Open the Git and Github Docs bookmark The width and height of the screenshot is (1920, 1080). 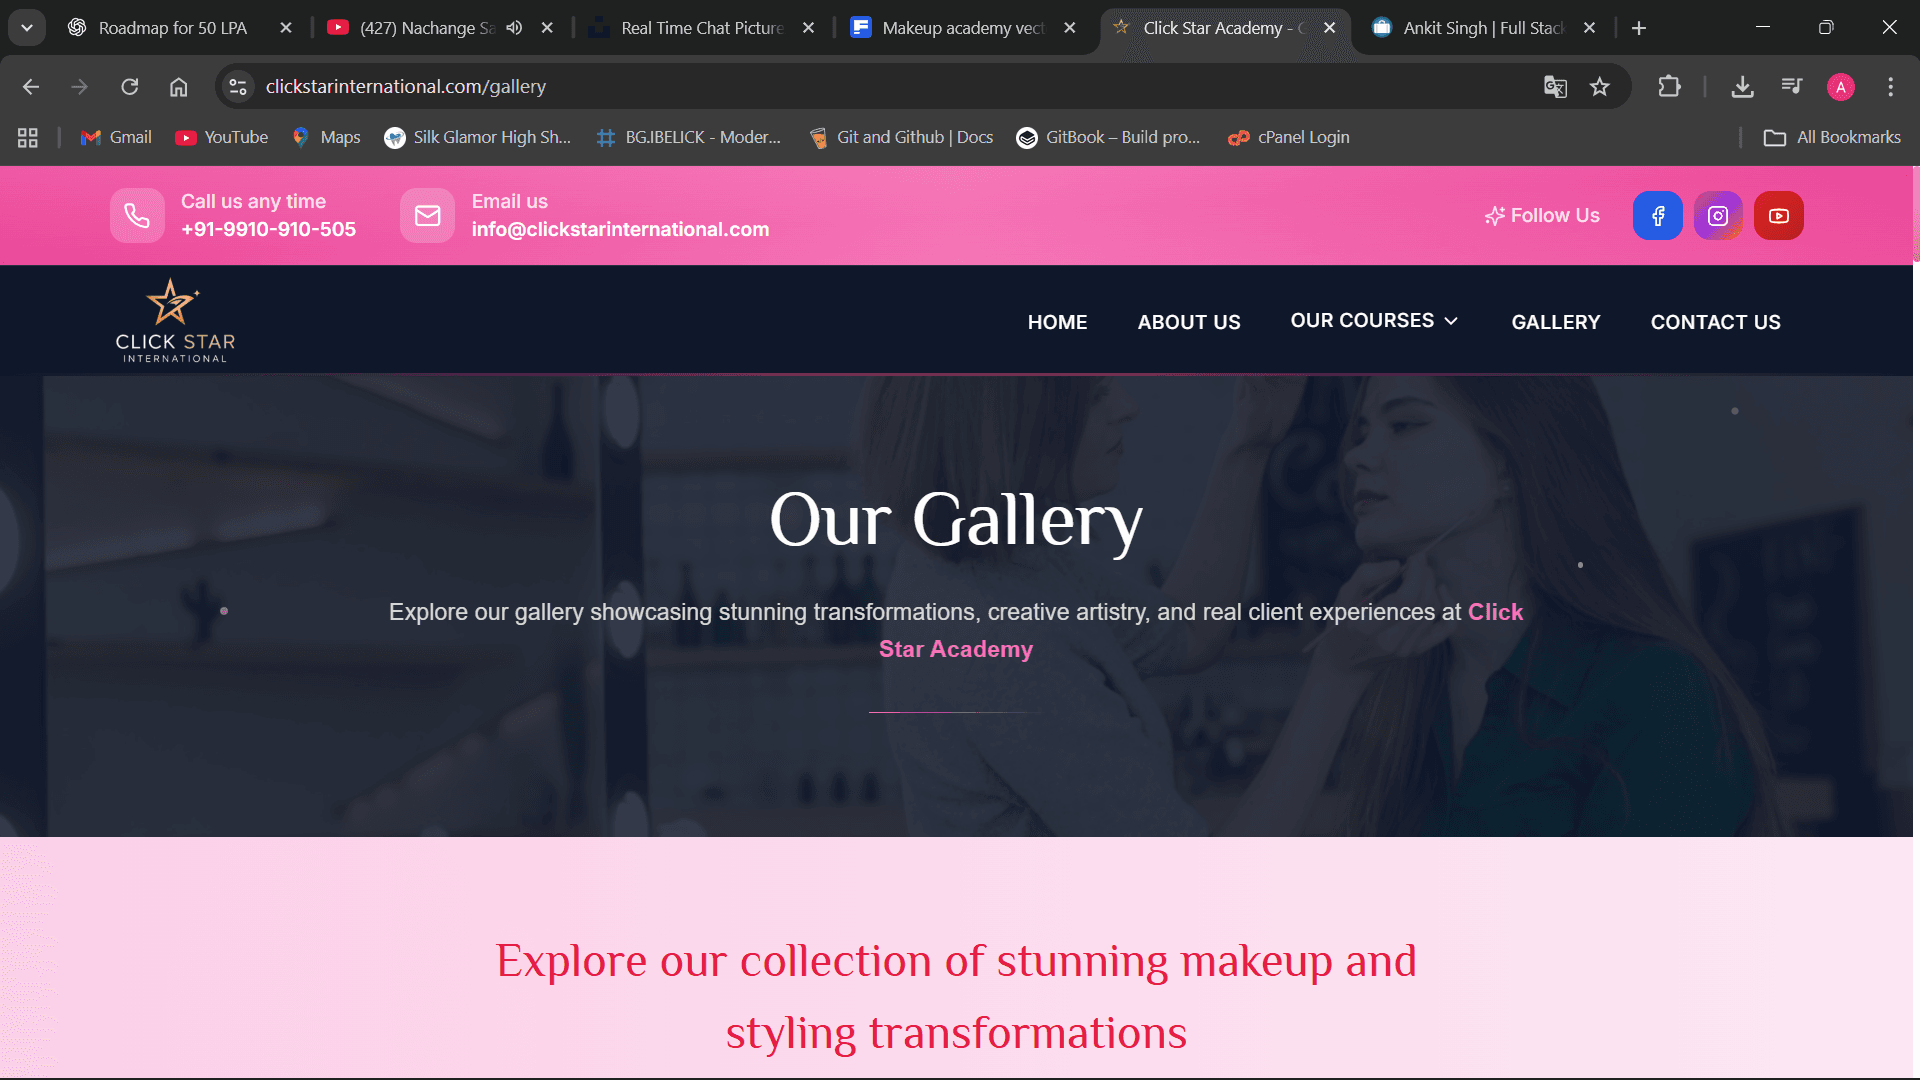[900, 138]
